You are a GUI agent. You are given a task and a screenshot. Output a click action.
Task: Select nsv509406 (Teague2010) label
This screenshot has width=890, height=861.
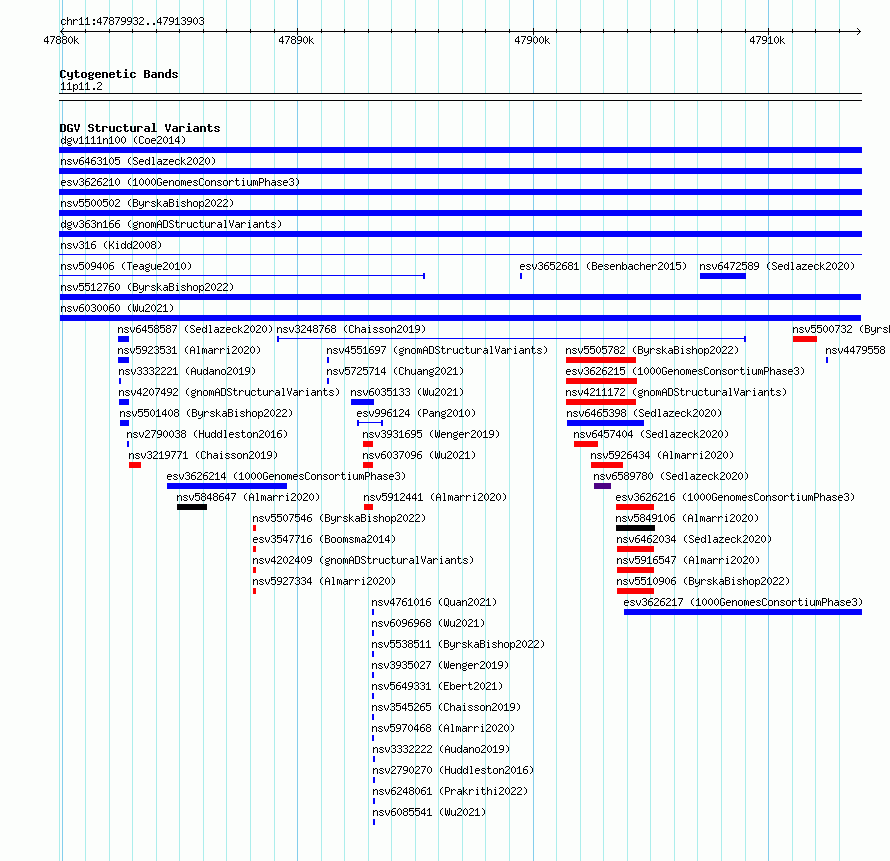[126, 266]
